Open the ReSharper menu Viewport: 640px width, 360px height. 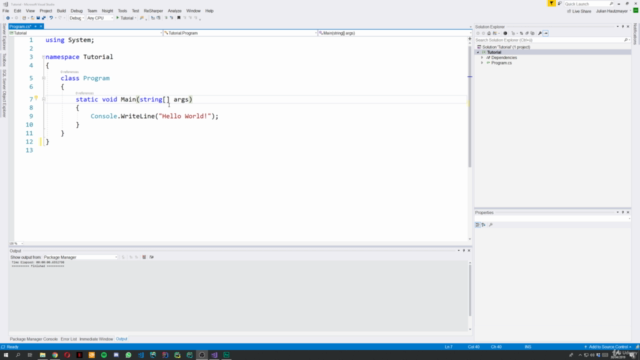pos(153,11)
